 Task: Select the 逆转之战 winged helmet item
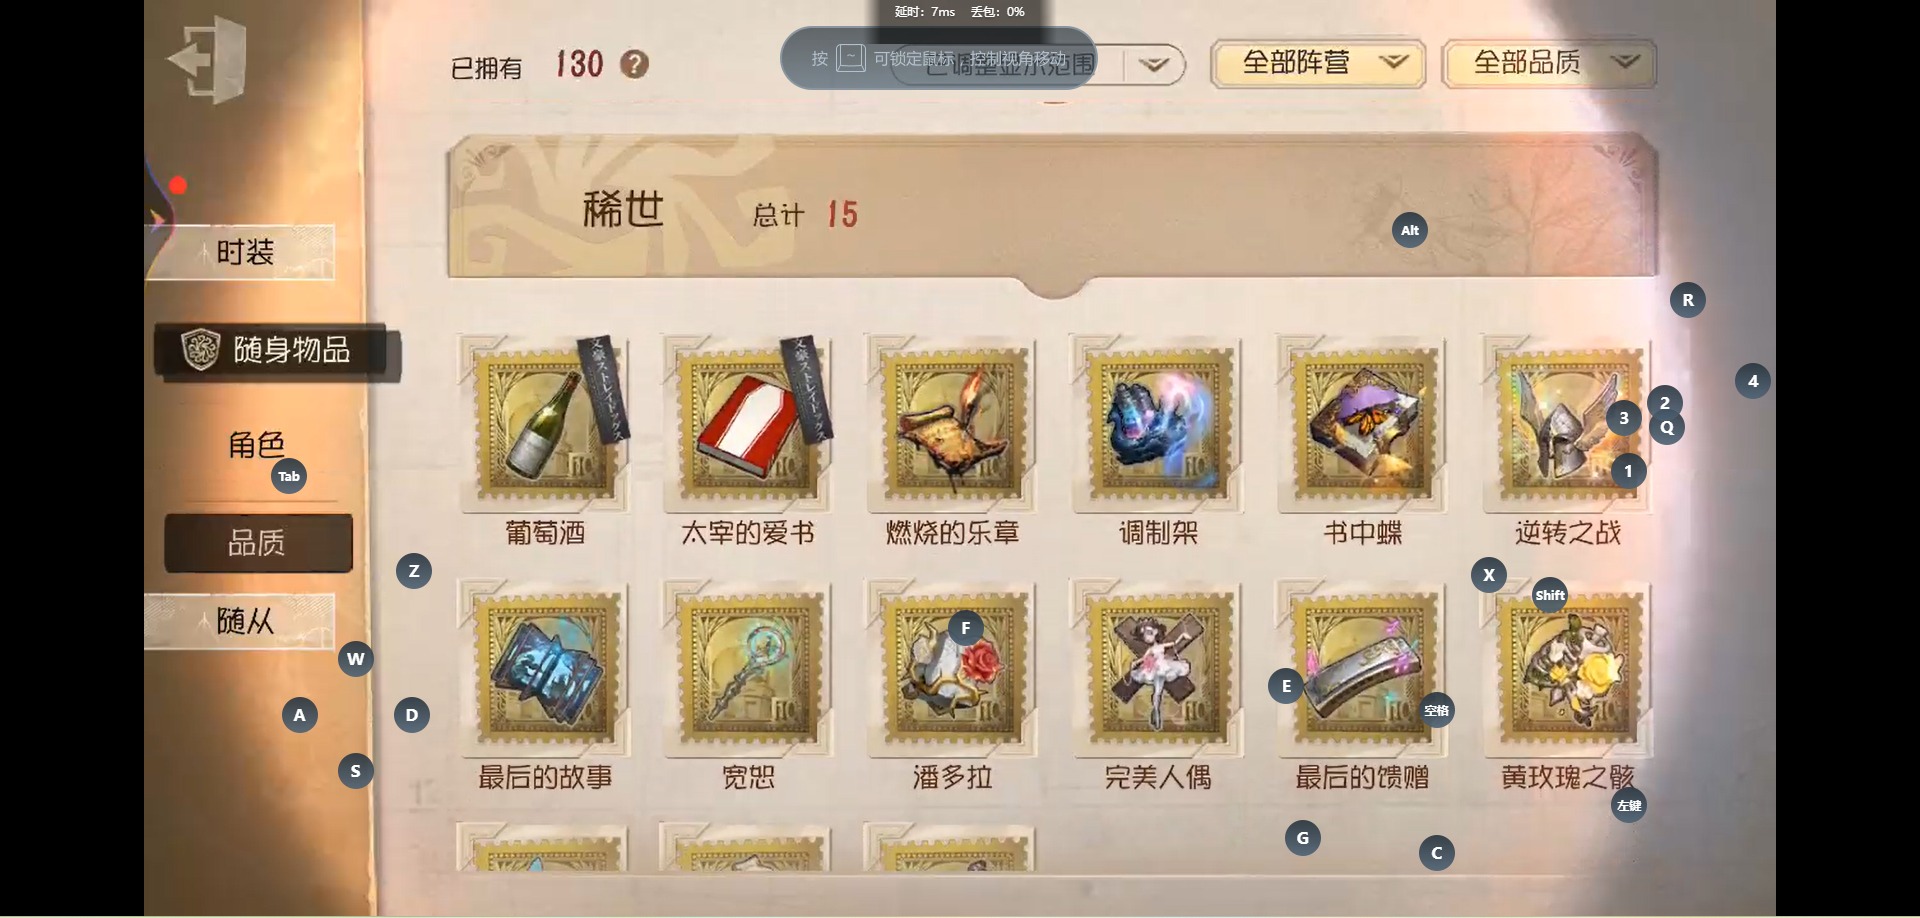(1567, 424)
